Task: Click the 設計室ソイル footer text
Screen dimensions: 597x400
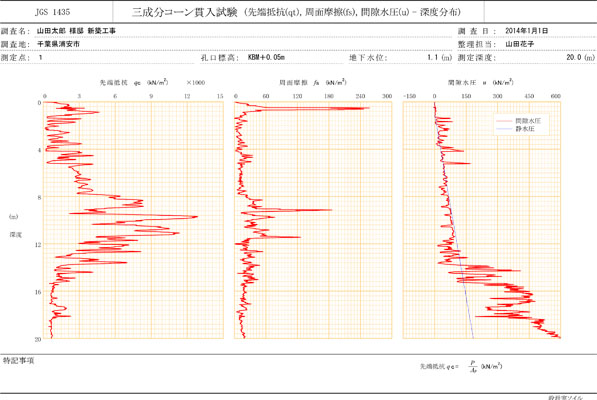Action: pos(565,398)
